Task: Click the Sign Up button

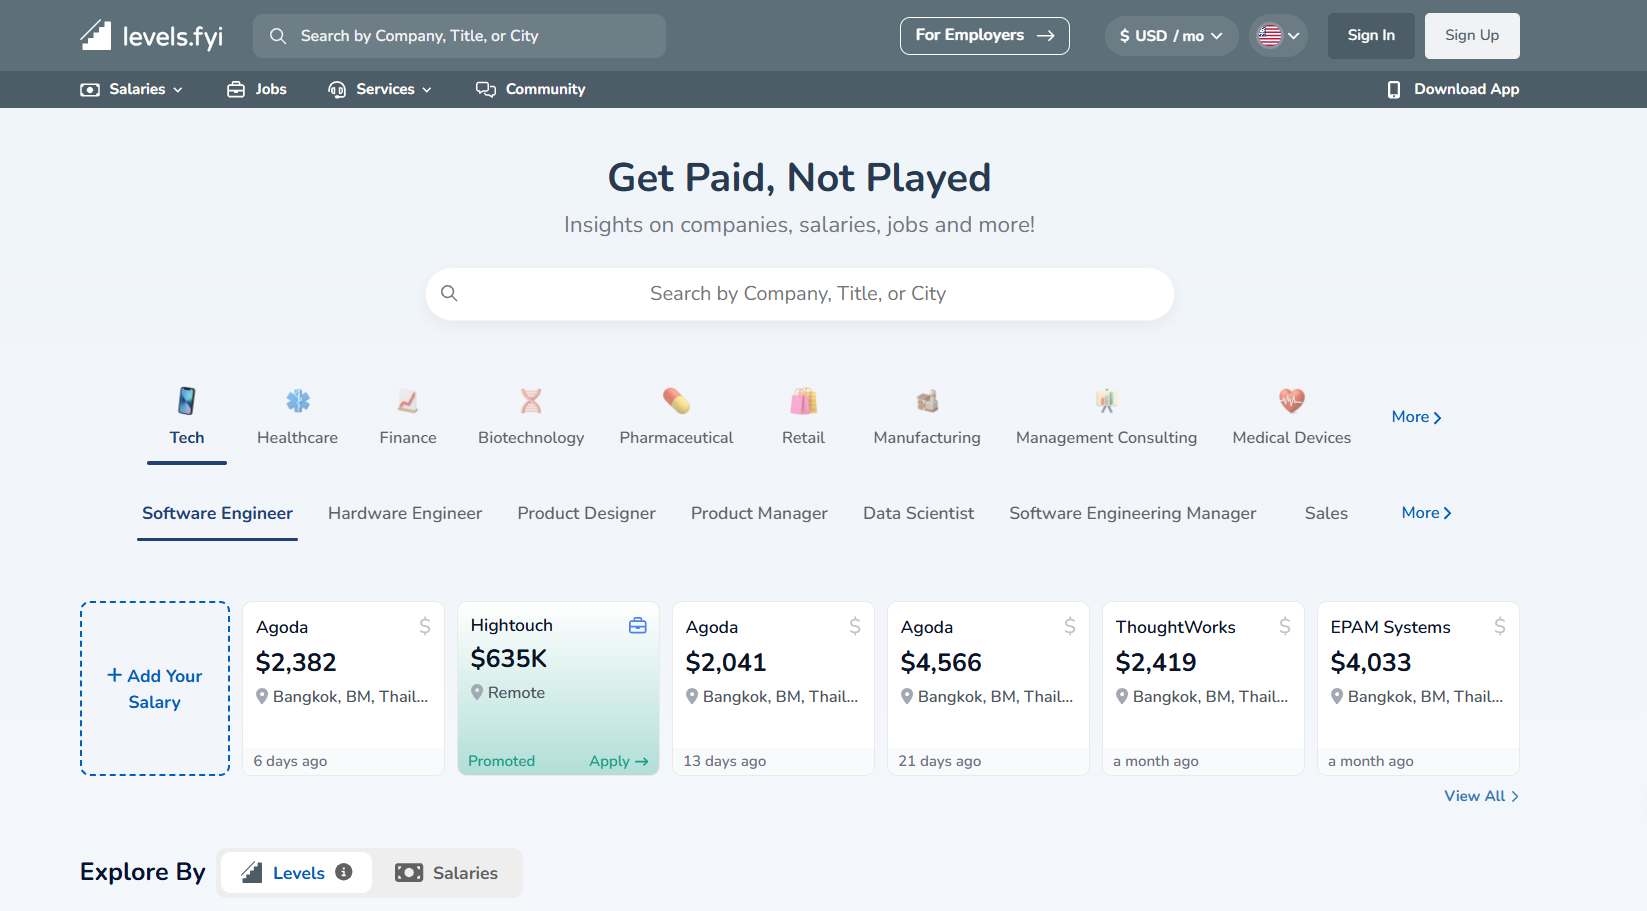Action: click(x=1472, y=36)
